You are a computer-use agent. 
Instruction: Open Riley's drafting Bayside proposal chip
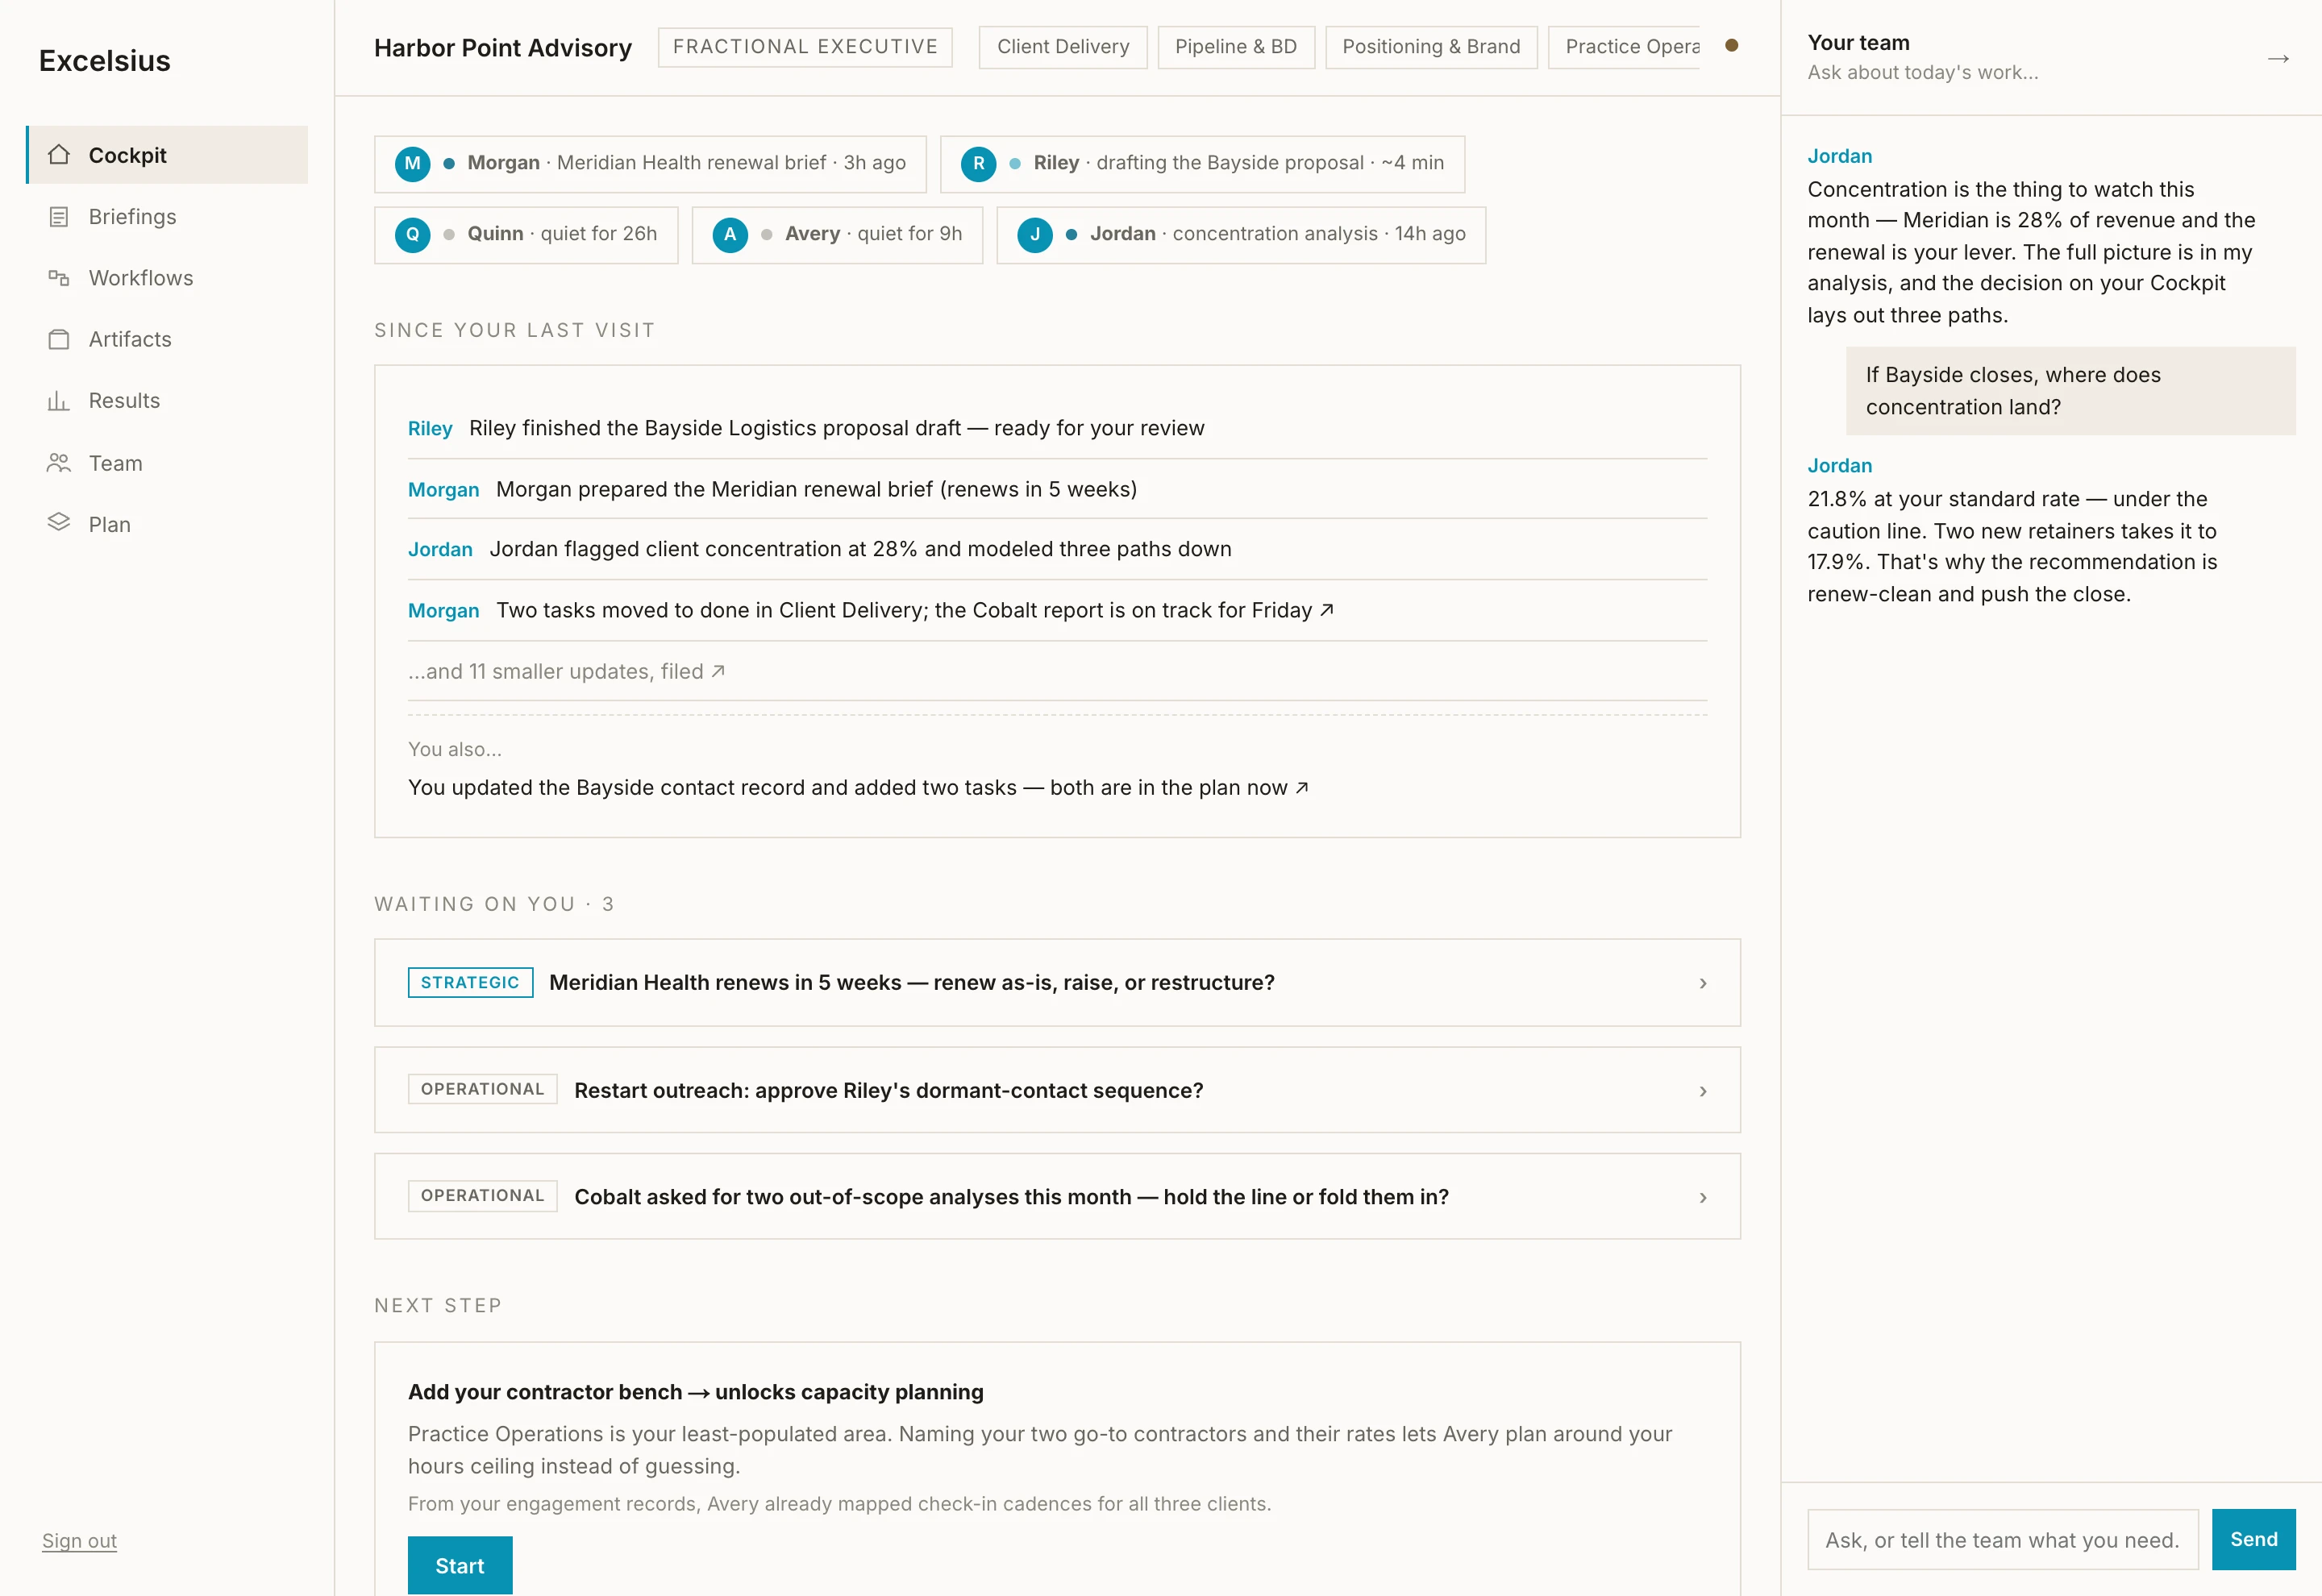[1202, 164]
